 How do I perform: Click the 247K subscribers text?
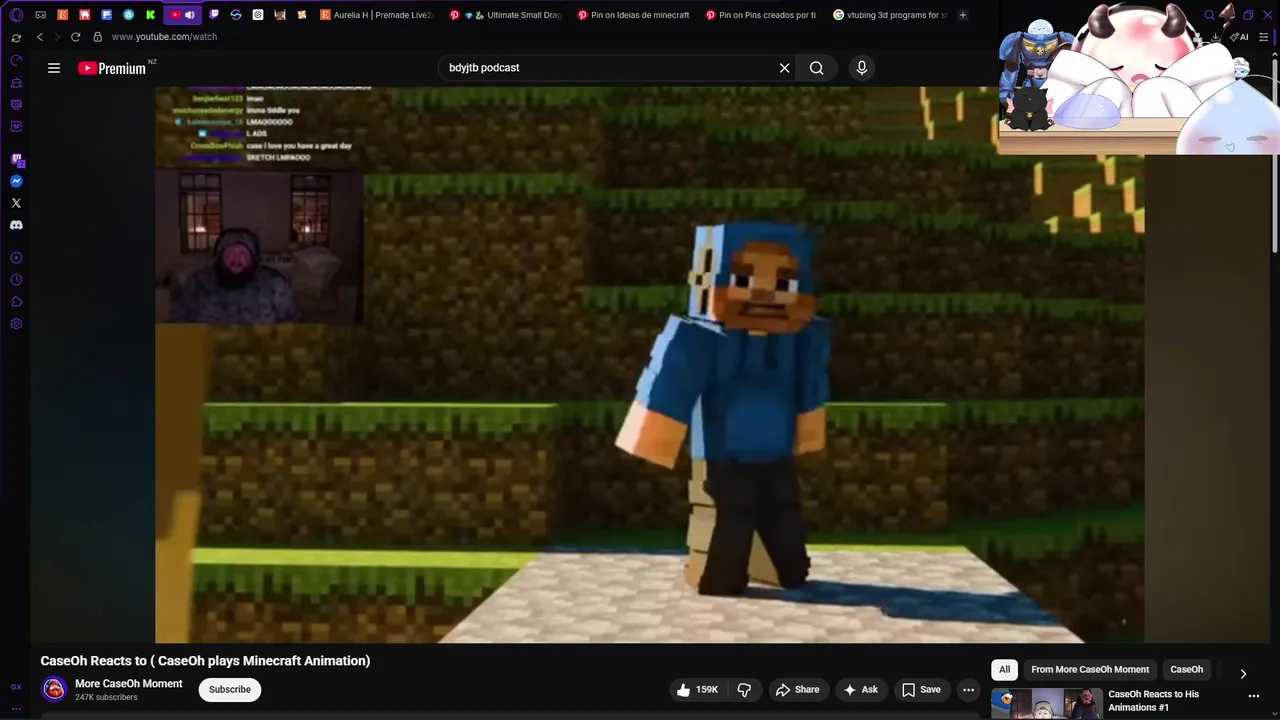(x=106, y=697)
